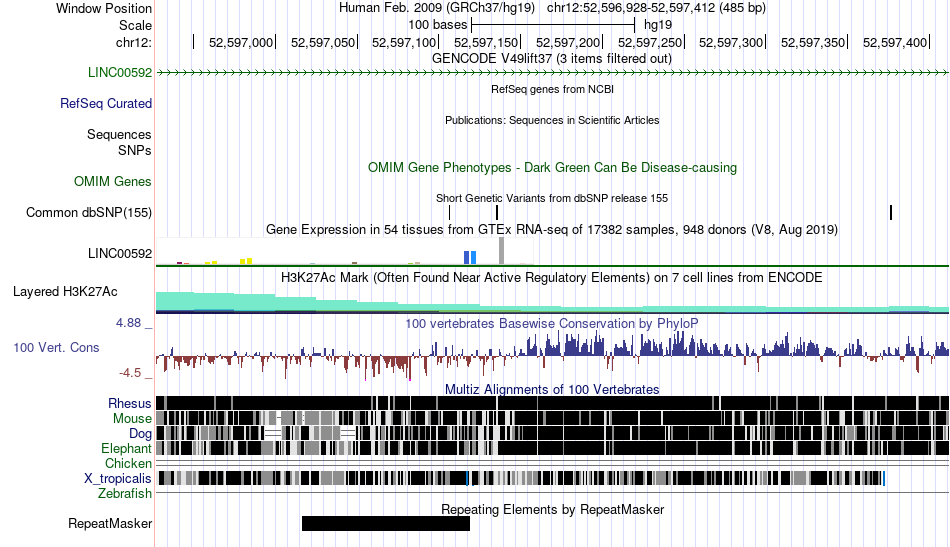The image size is (950, 547).
Task: Click the RepeatMasker track label
Action: [x=110, y=523]
